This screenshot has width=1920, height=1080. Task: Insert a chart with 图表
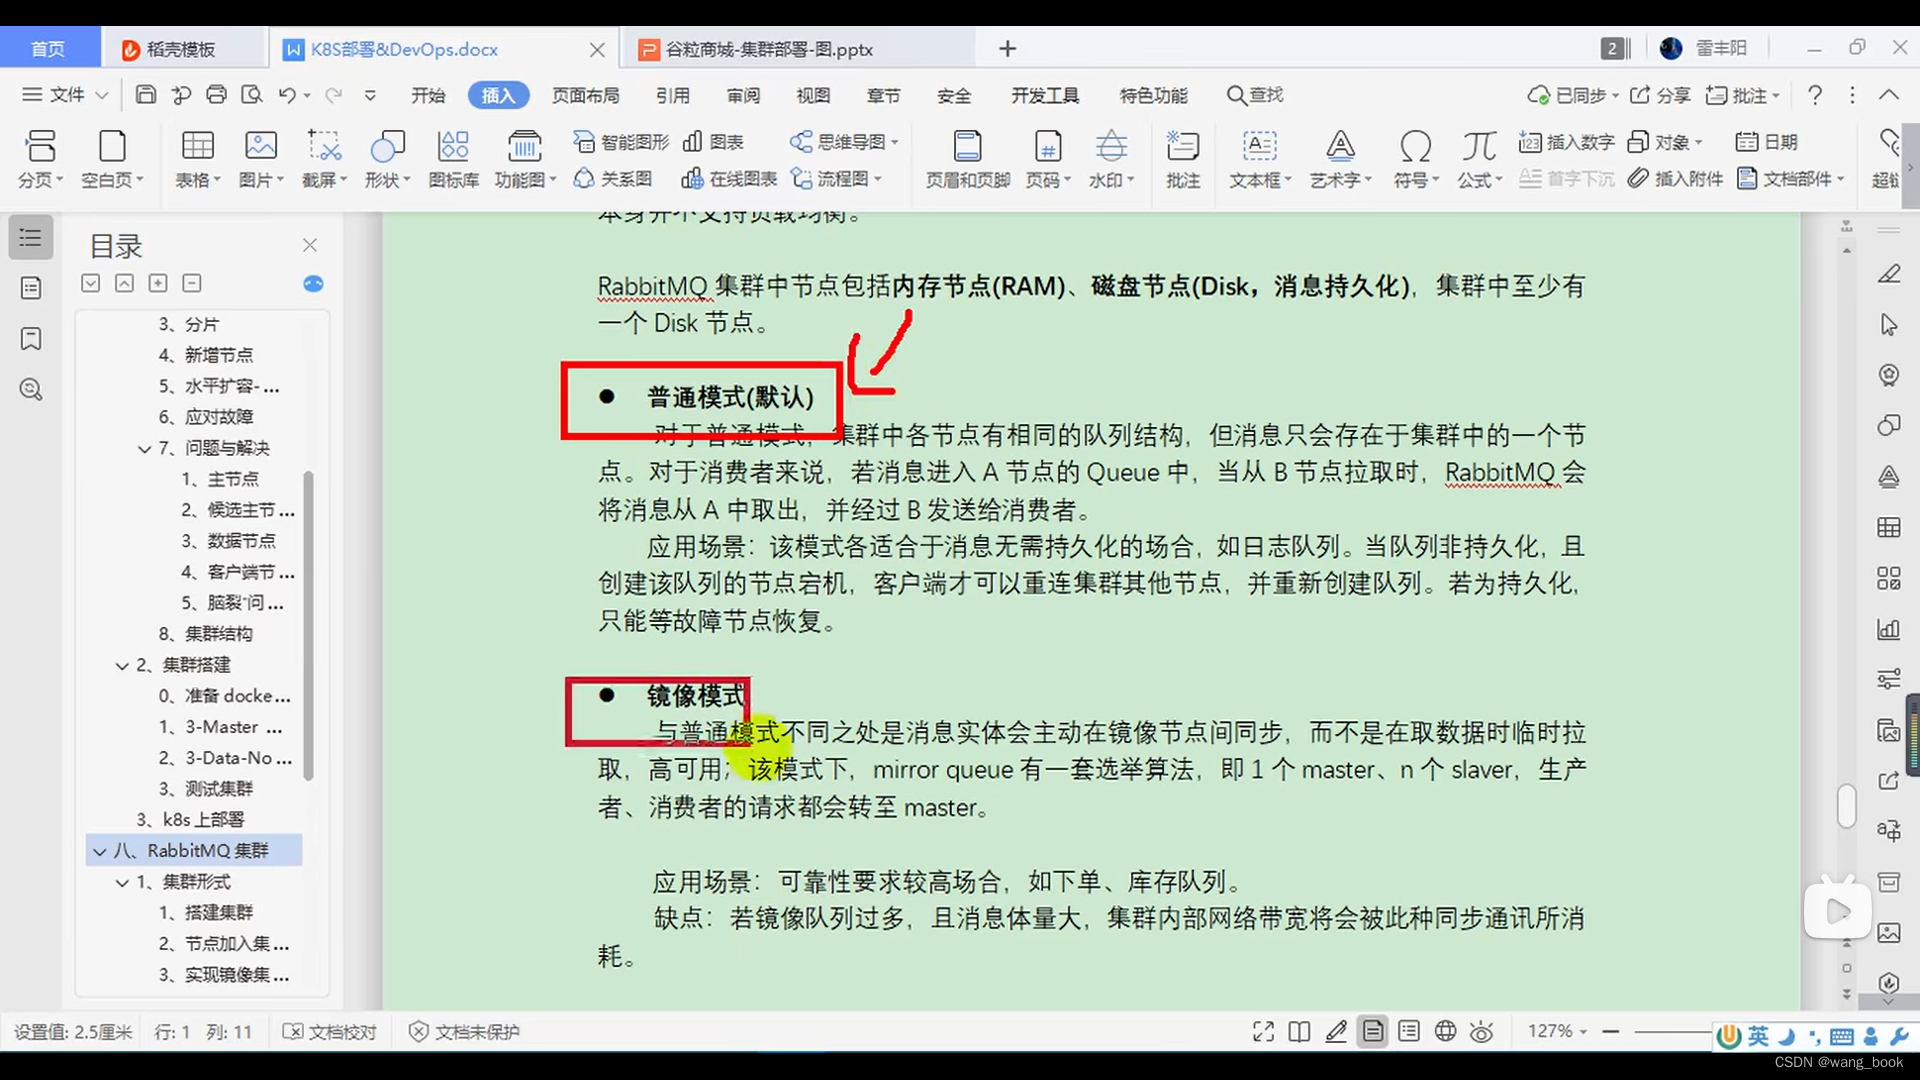tap(713, 142)
